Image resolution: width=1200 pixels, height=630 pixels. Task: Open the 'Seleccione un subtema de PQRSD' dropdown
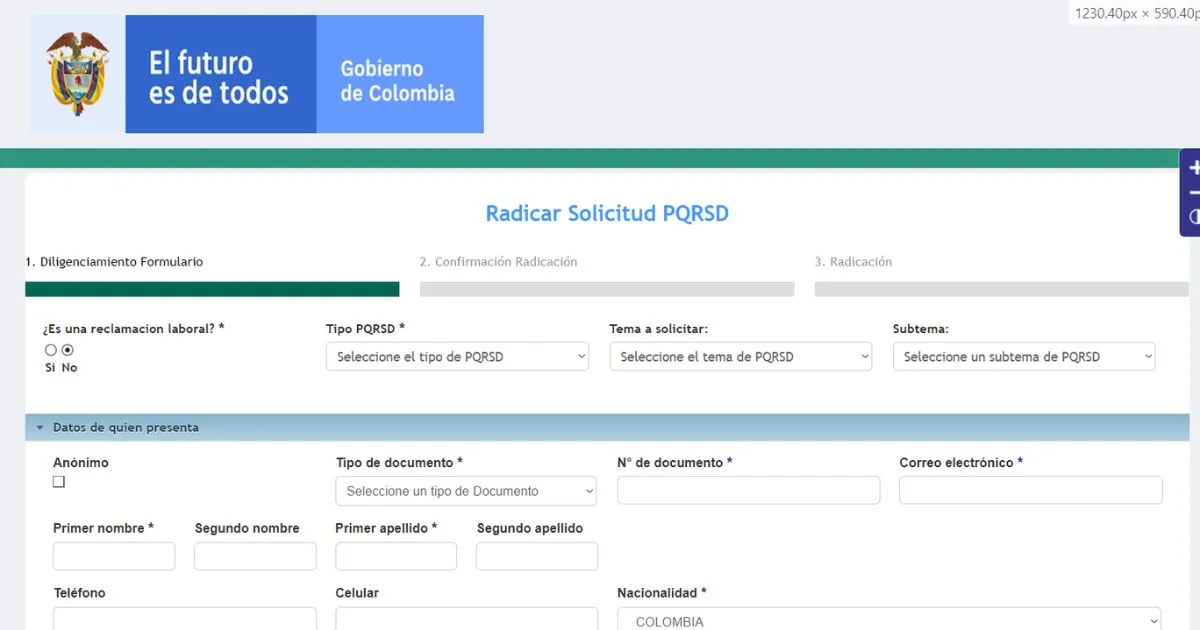(x=1024, y=357)
